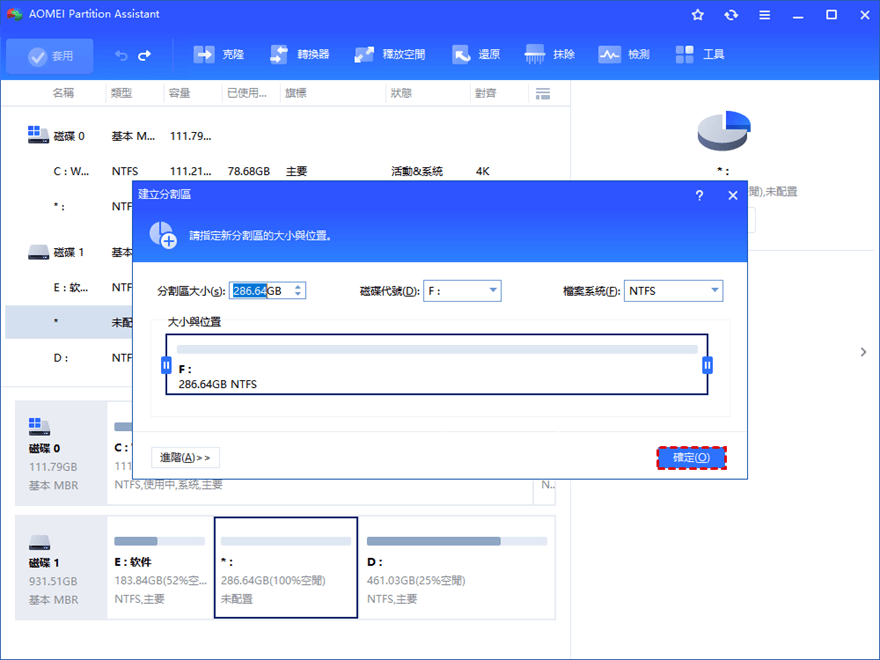
Task: Confirm with the OK (確定) button
Action: 691,458
